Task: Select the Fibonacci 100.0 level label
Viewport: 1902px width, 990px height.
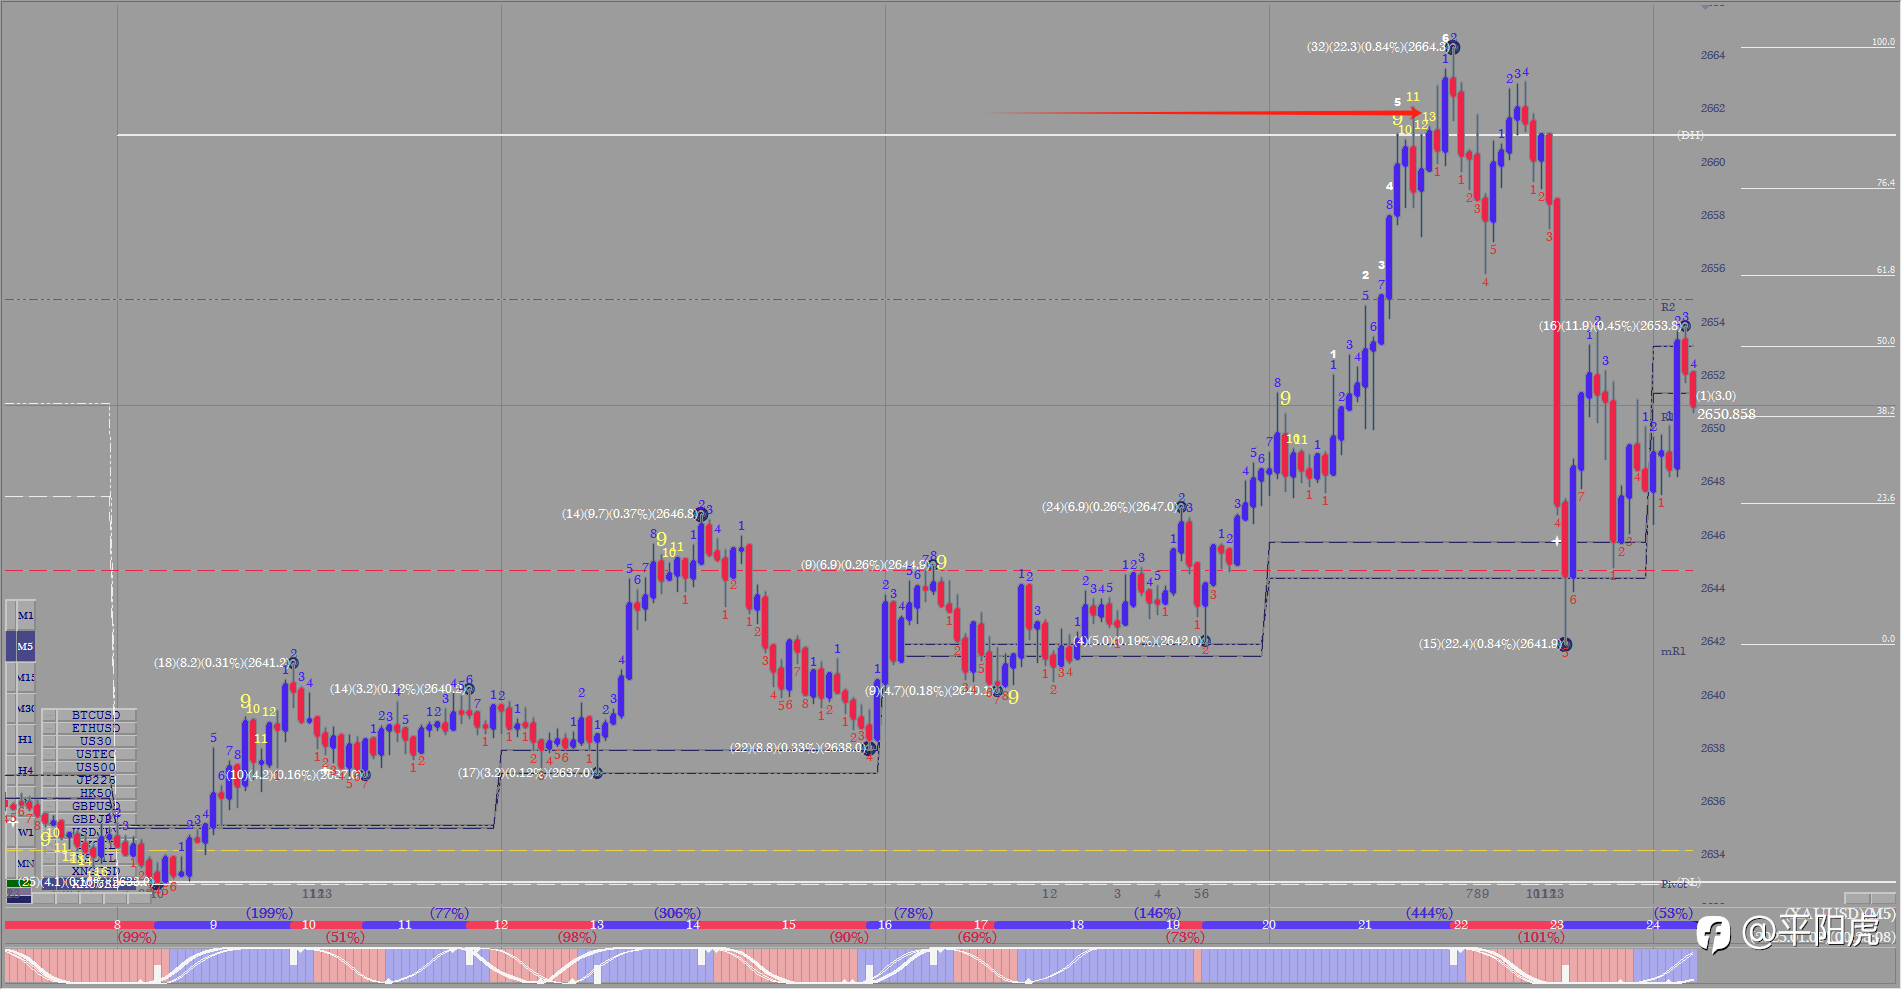Action: tap(1883, 42)
